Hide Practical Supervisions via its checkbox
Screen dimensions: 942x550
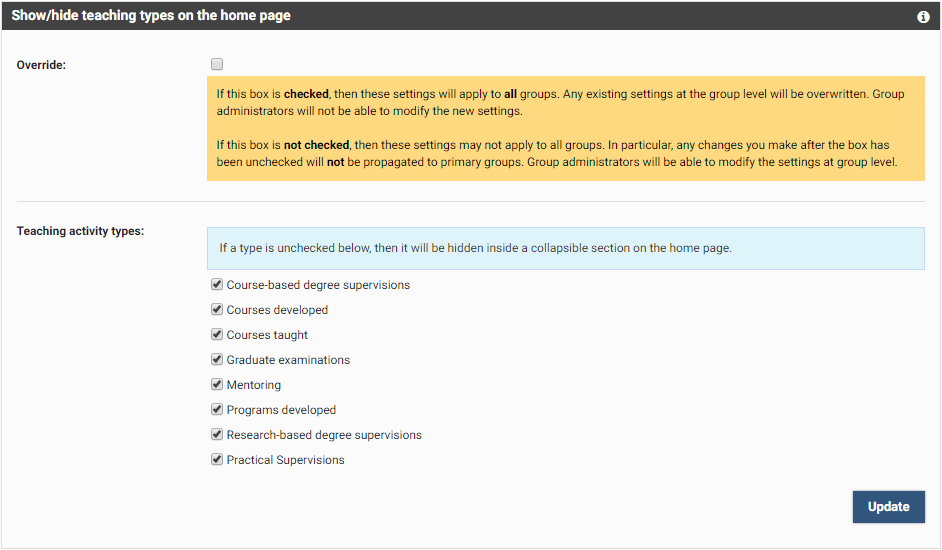217,460
